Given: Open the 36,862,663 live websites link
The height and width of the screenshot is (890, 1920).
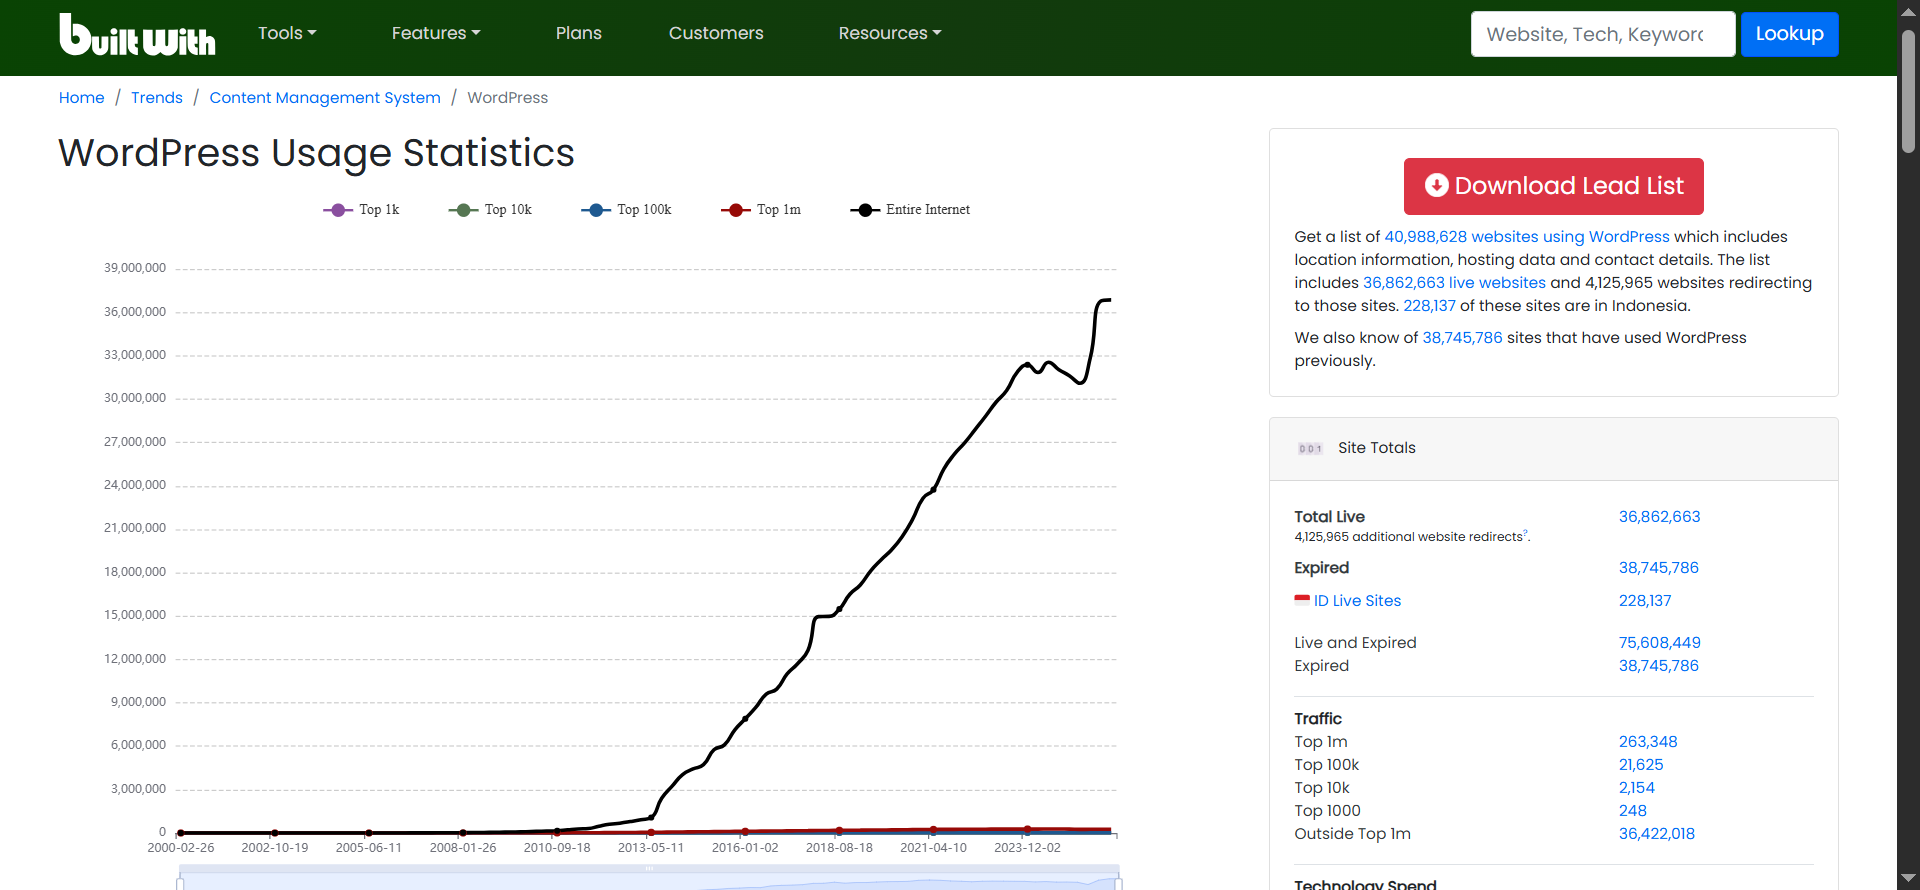Looking at the screenshot, I should tap(1454, 283).
